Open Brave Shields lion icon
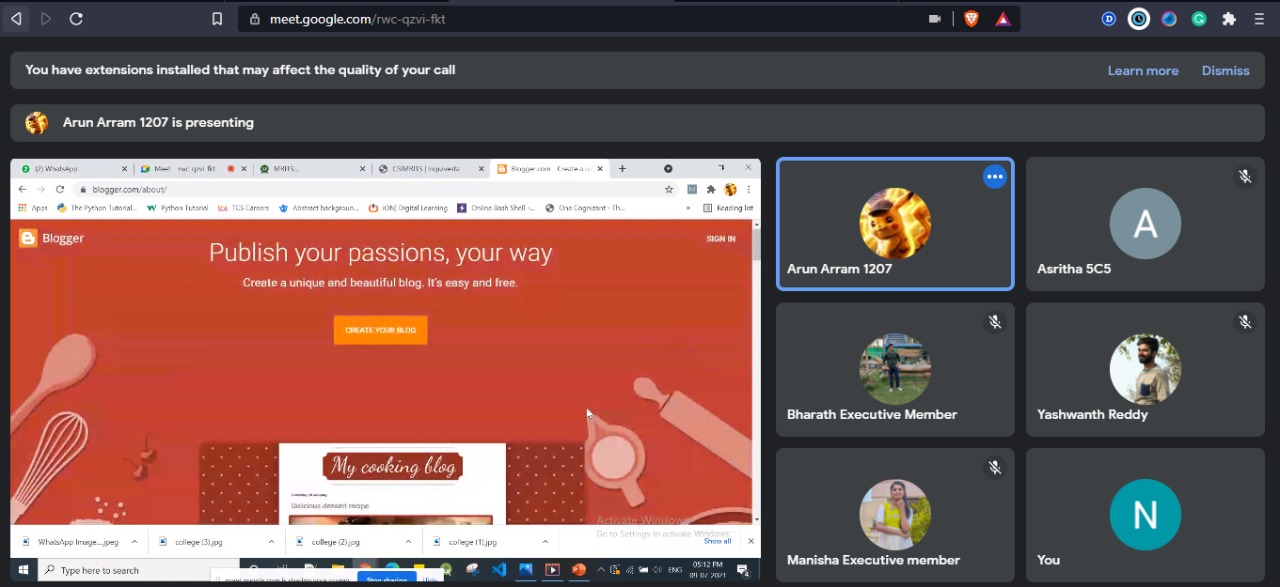1280x587 pixels. click(x=971, y=18)
